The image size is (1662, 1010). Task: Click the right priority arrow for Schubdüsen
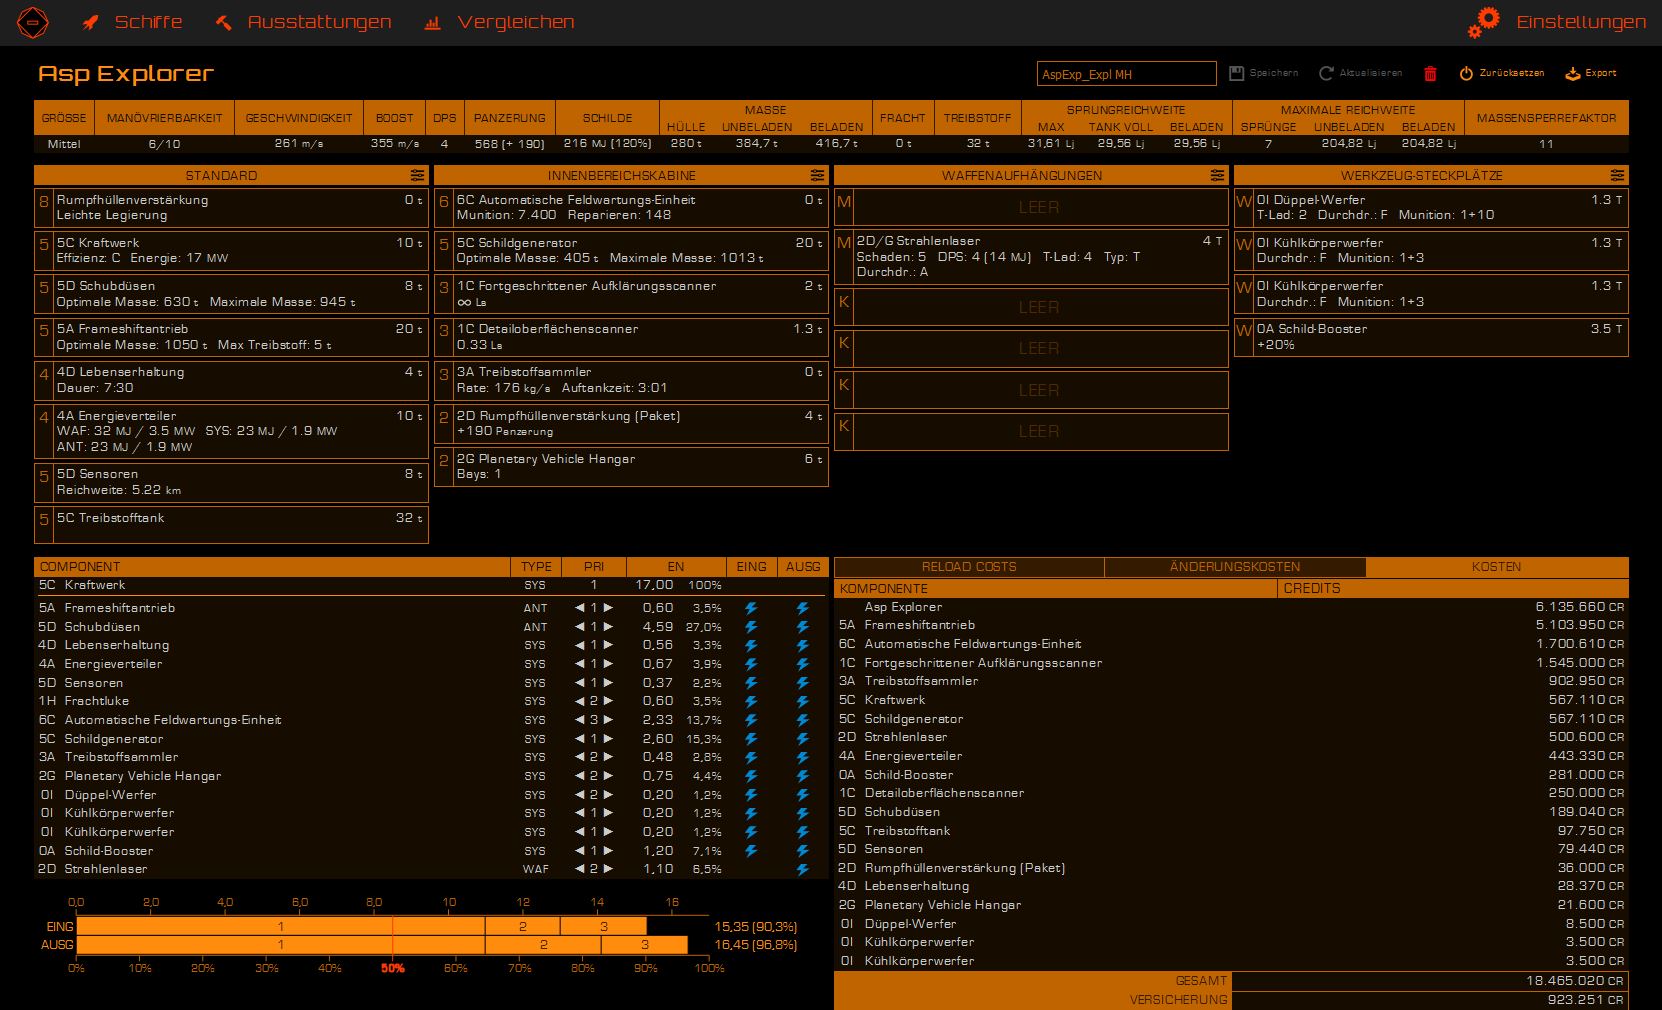point(608,627)
